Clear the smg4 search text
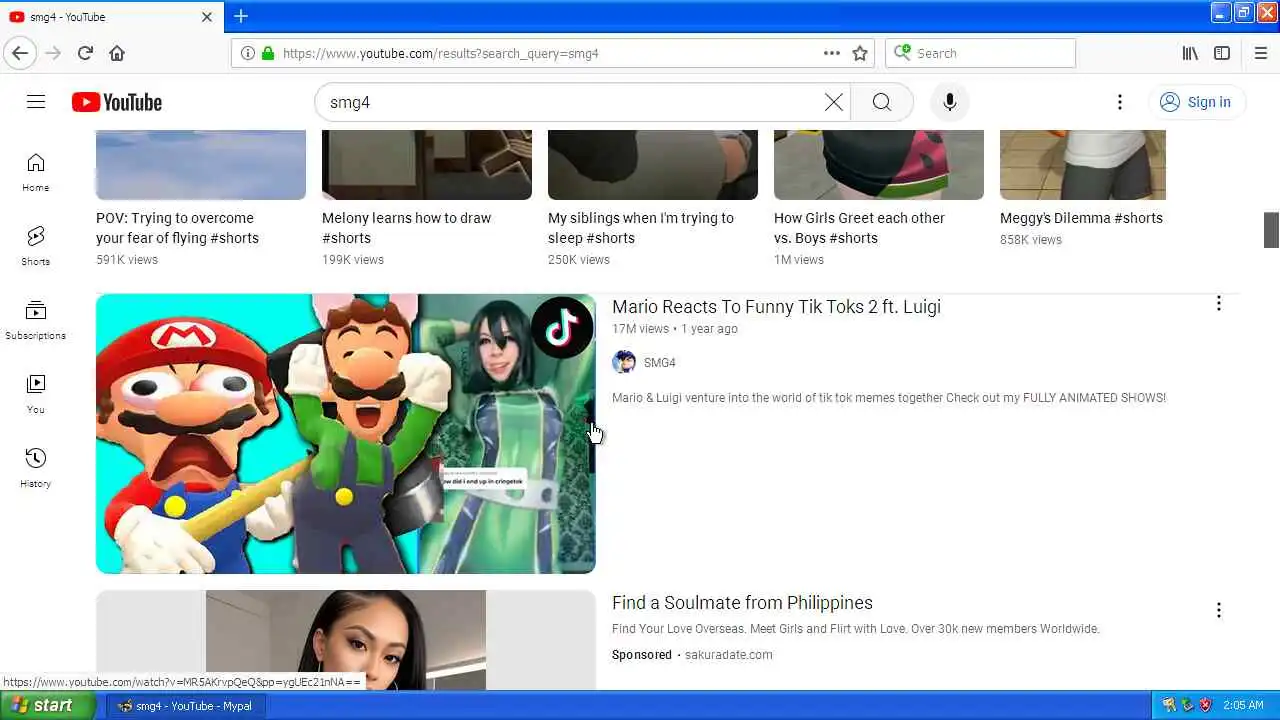 pos(833,102)
